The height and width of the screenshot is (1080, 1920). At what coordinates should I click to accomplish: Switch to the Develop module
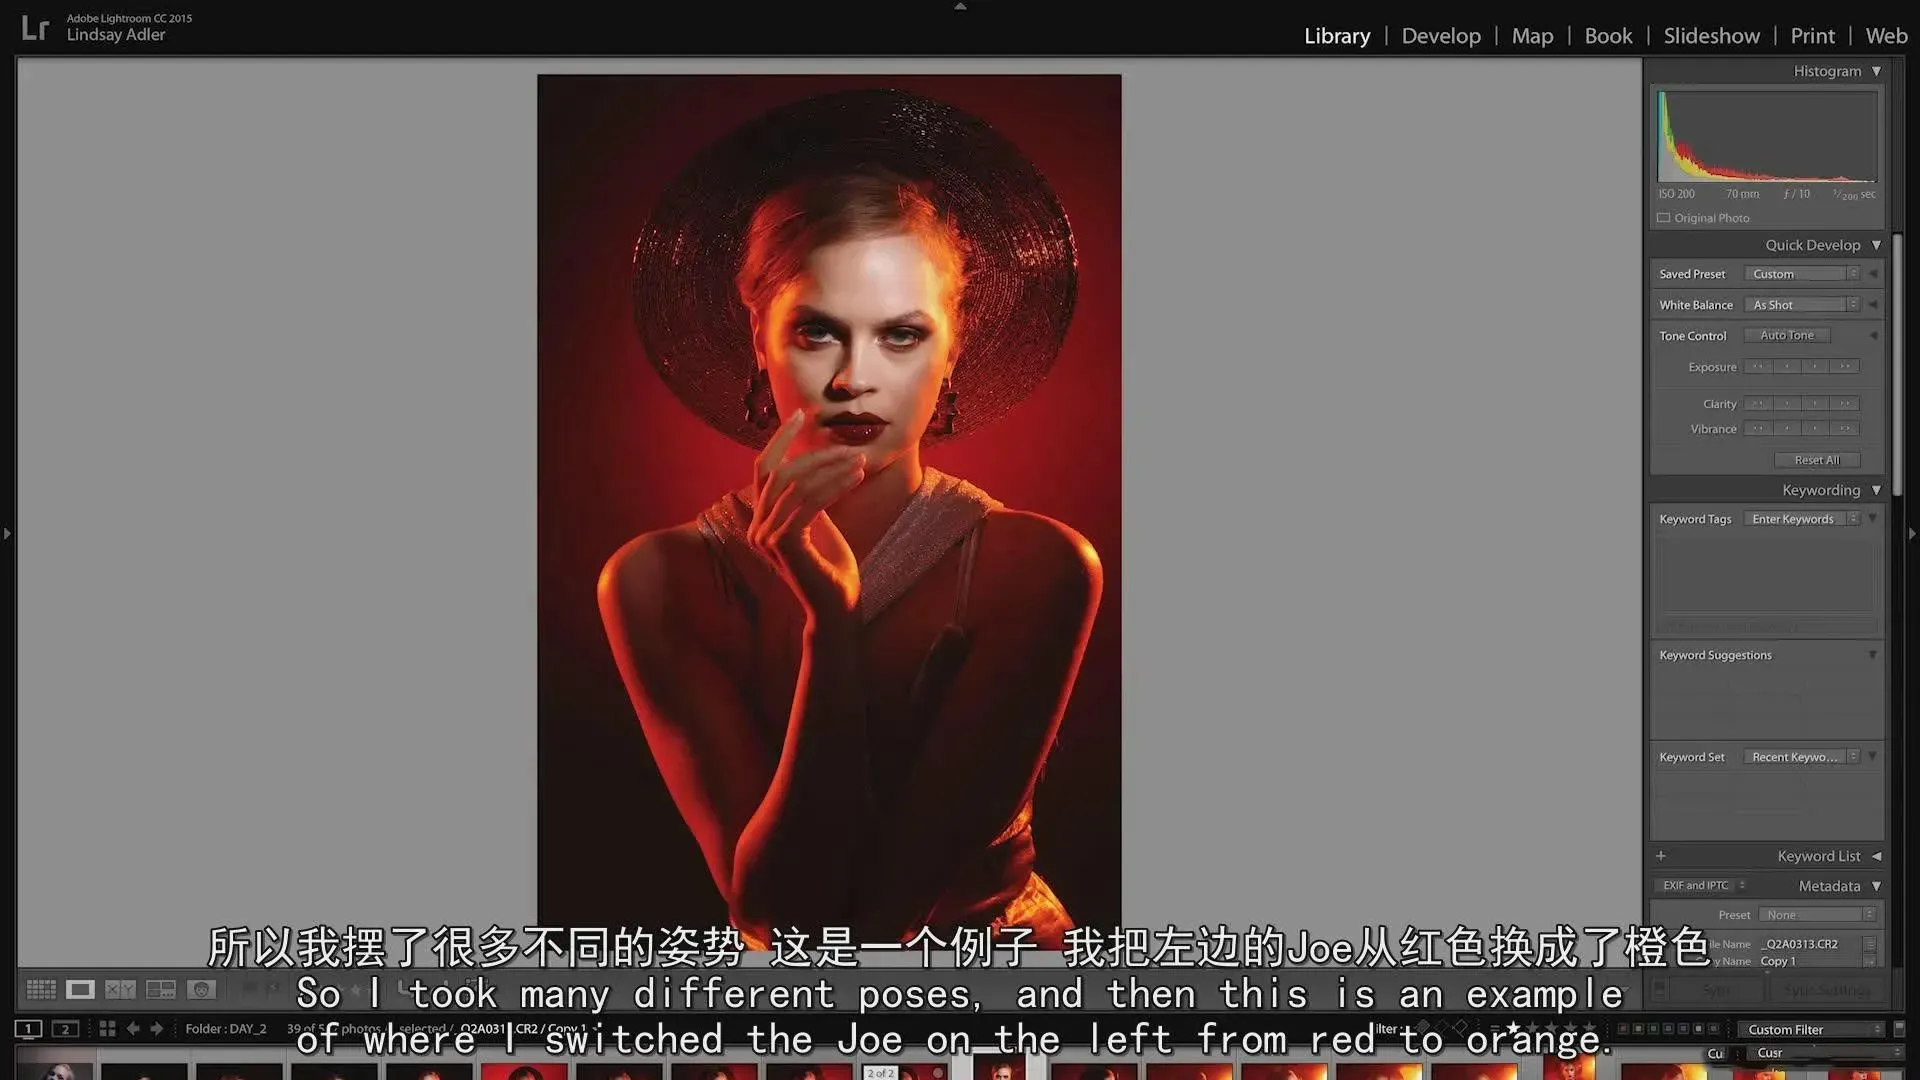(1440, 36)
